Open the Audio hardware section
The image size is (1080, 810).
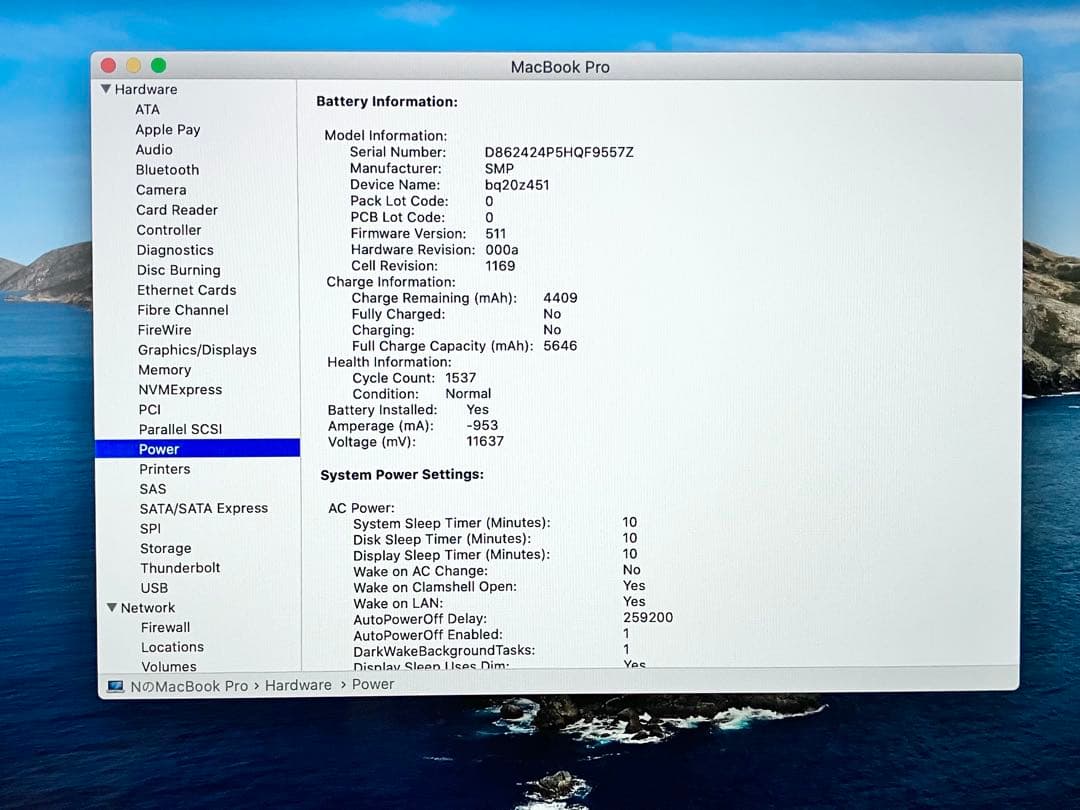tap(153, 149)
